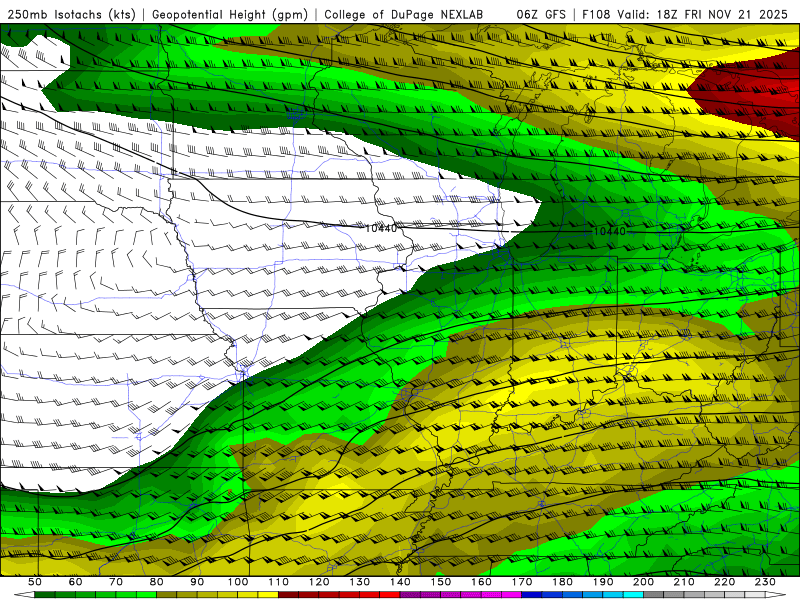Click the 120 value on the color scale
The width and height of the screenshot is (800, 600).
pos(319,582)
